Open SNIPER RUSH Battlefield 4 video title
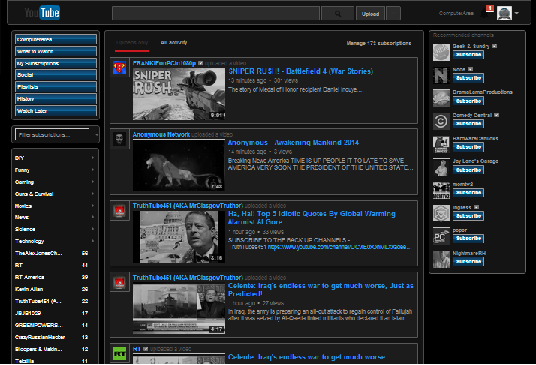Image resolution: width=536 pixels, height=365 pixels. (x=300, y=71)
